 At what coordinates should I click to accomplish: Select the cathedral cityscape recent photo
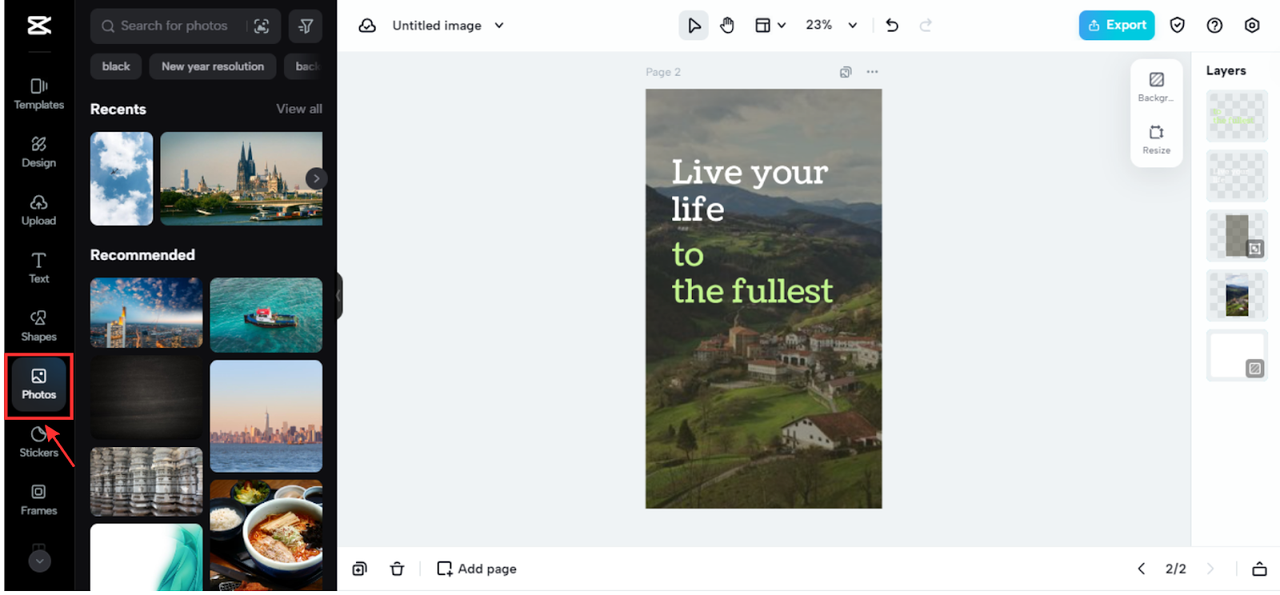pos(241,178)
